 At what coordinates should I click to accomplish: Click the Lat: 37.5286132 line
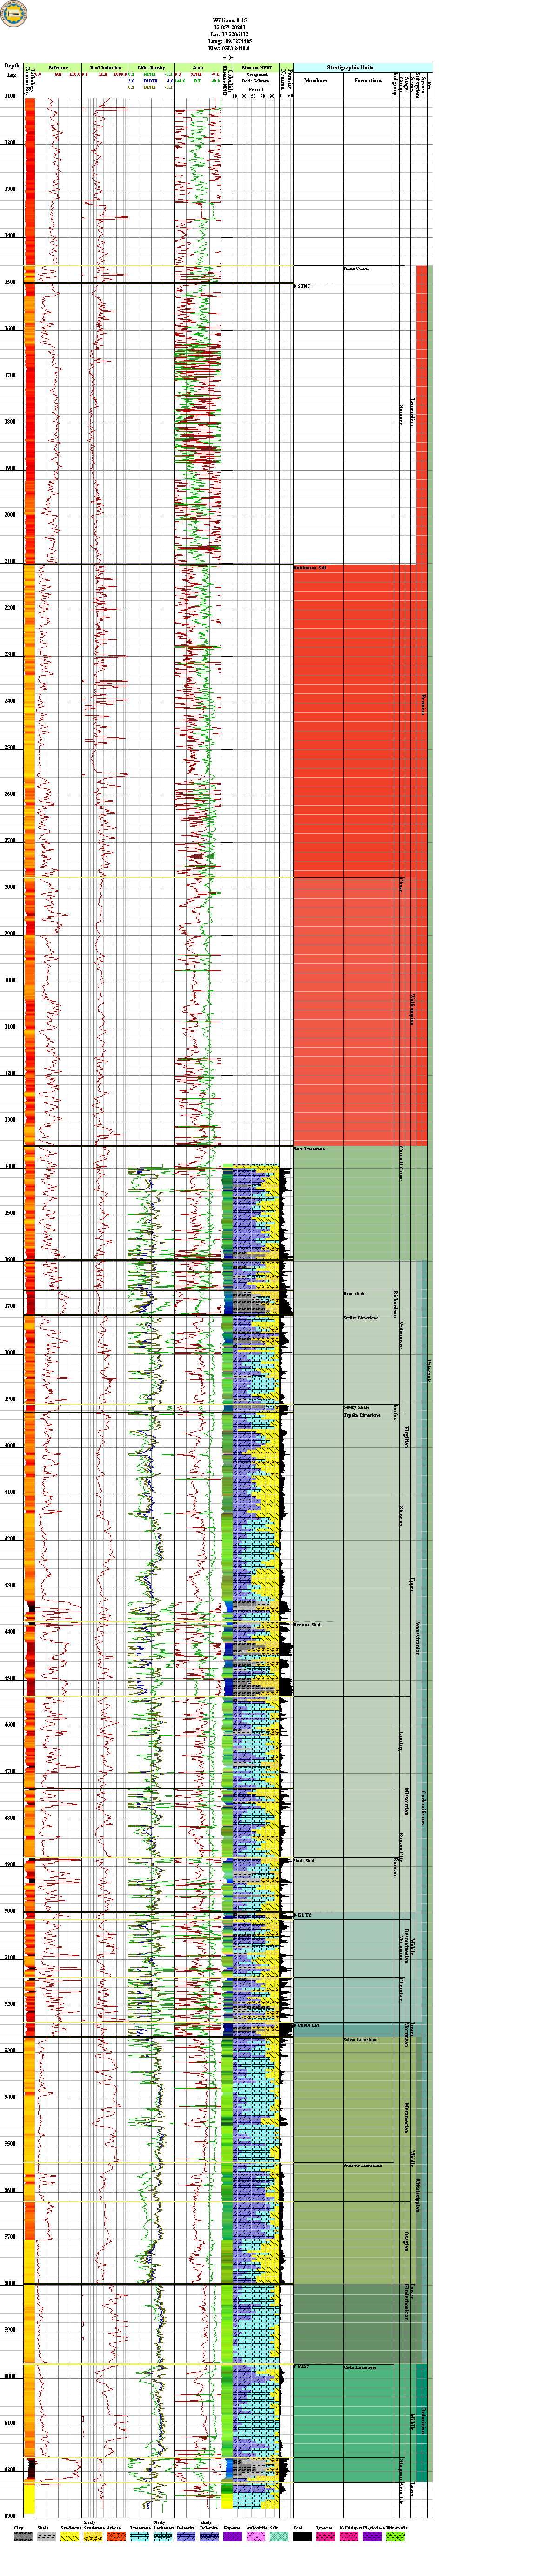click(230, 34)
